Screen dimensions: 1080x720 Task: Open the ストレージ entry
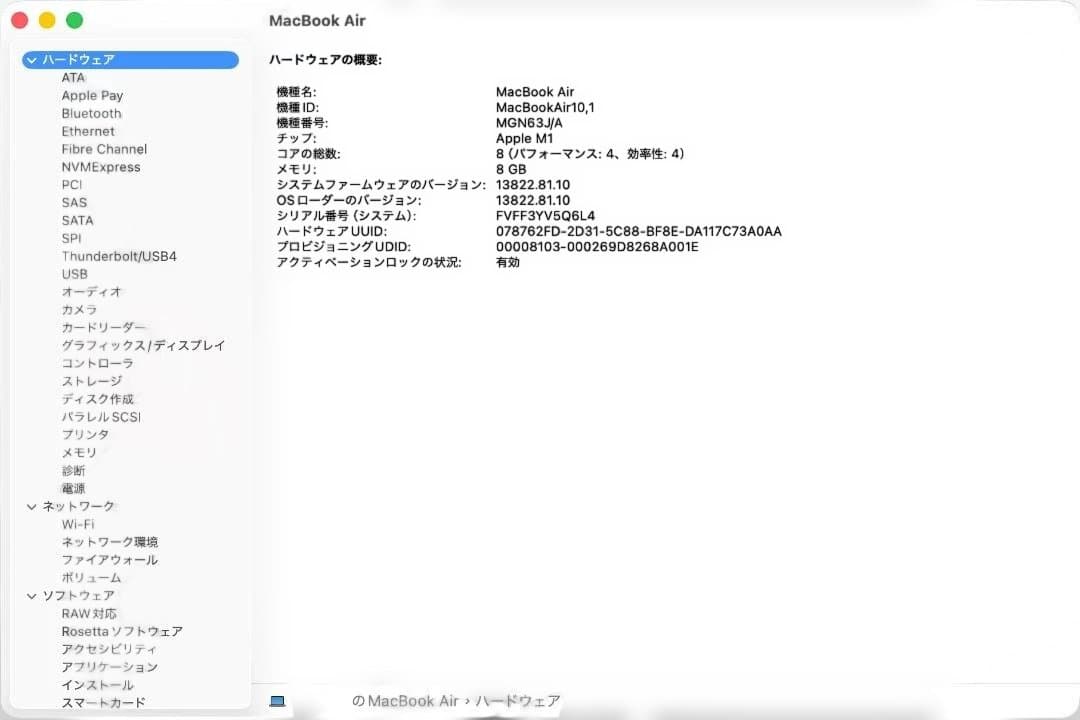pyautogui.click(x=92, y=382)
